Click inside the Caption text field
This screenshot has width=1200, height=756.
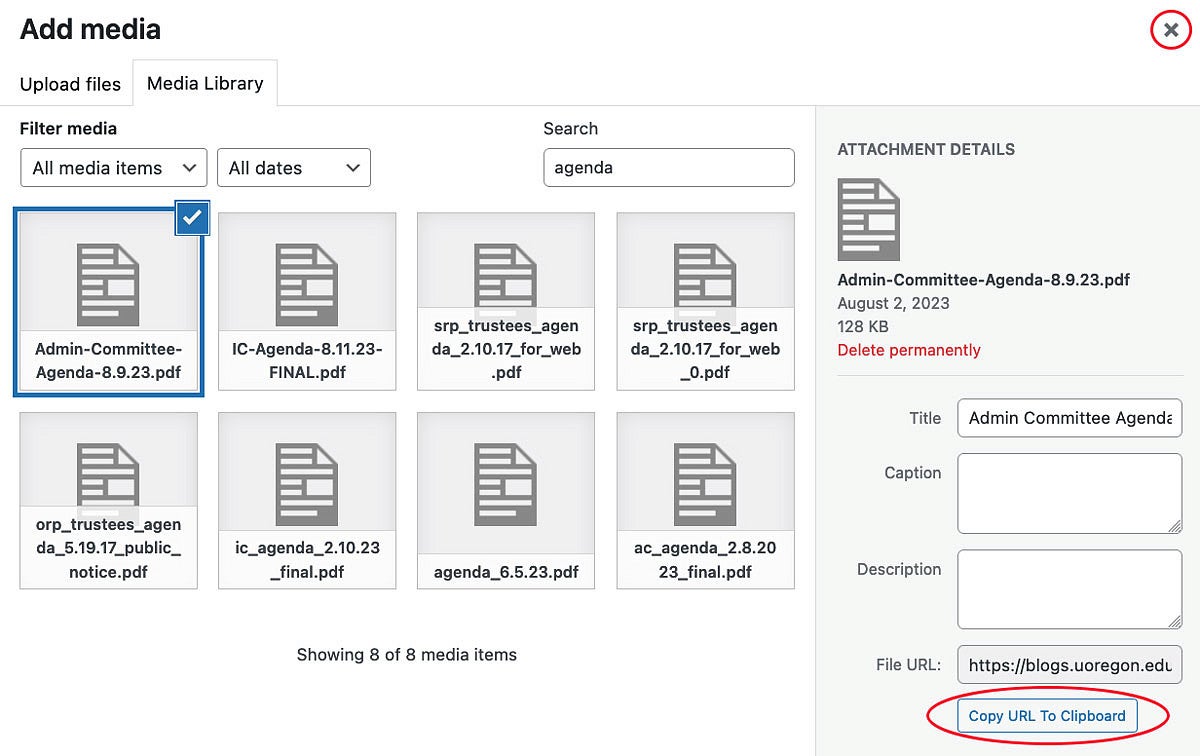(x=1069, y=492)
